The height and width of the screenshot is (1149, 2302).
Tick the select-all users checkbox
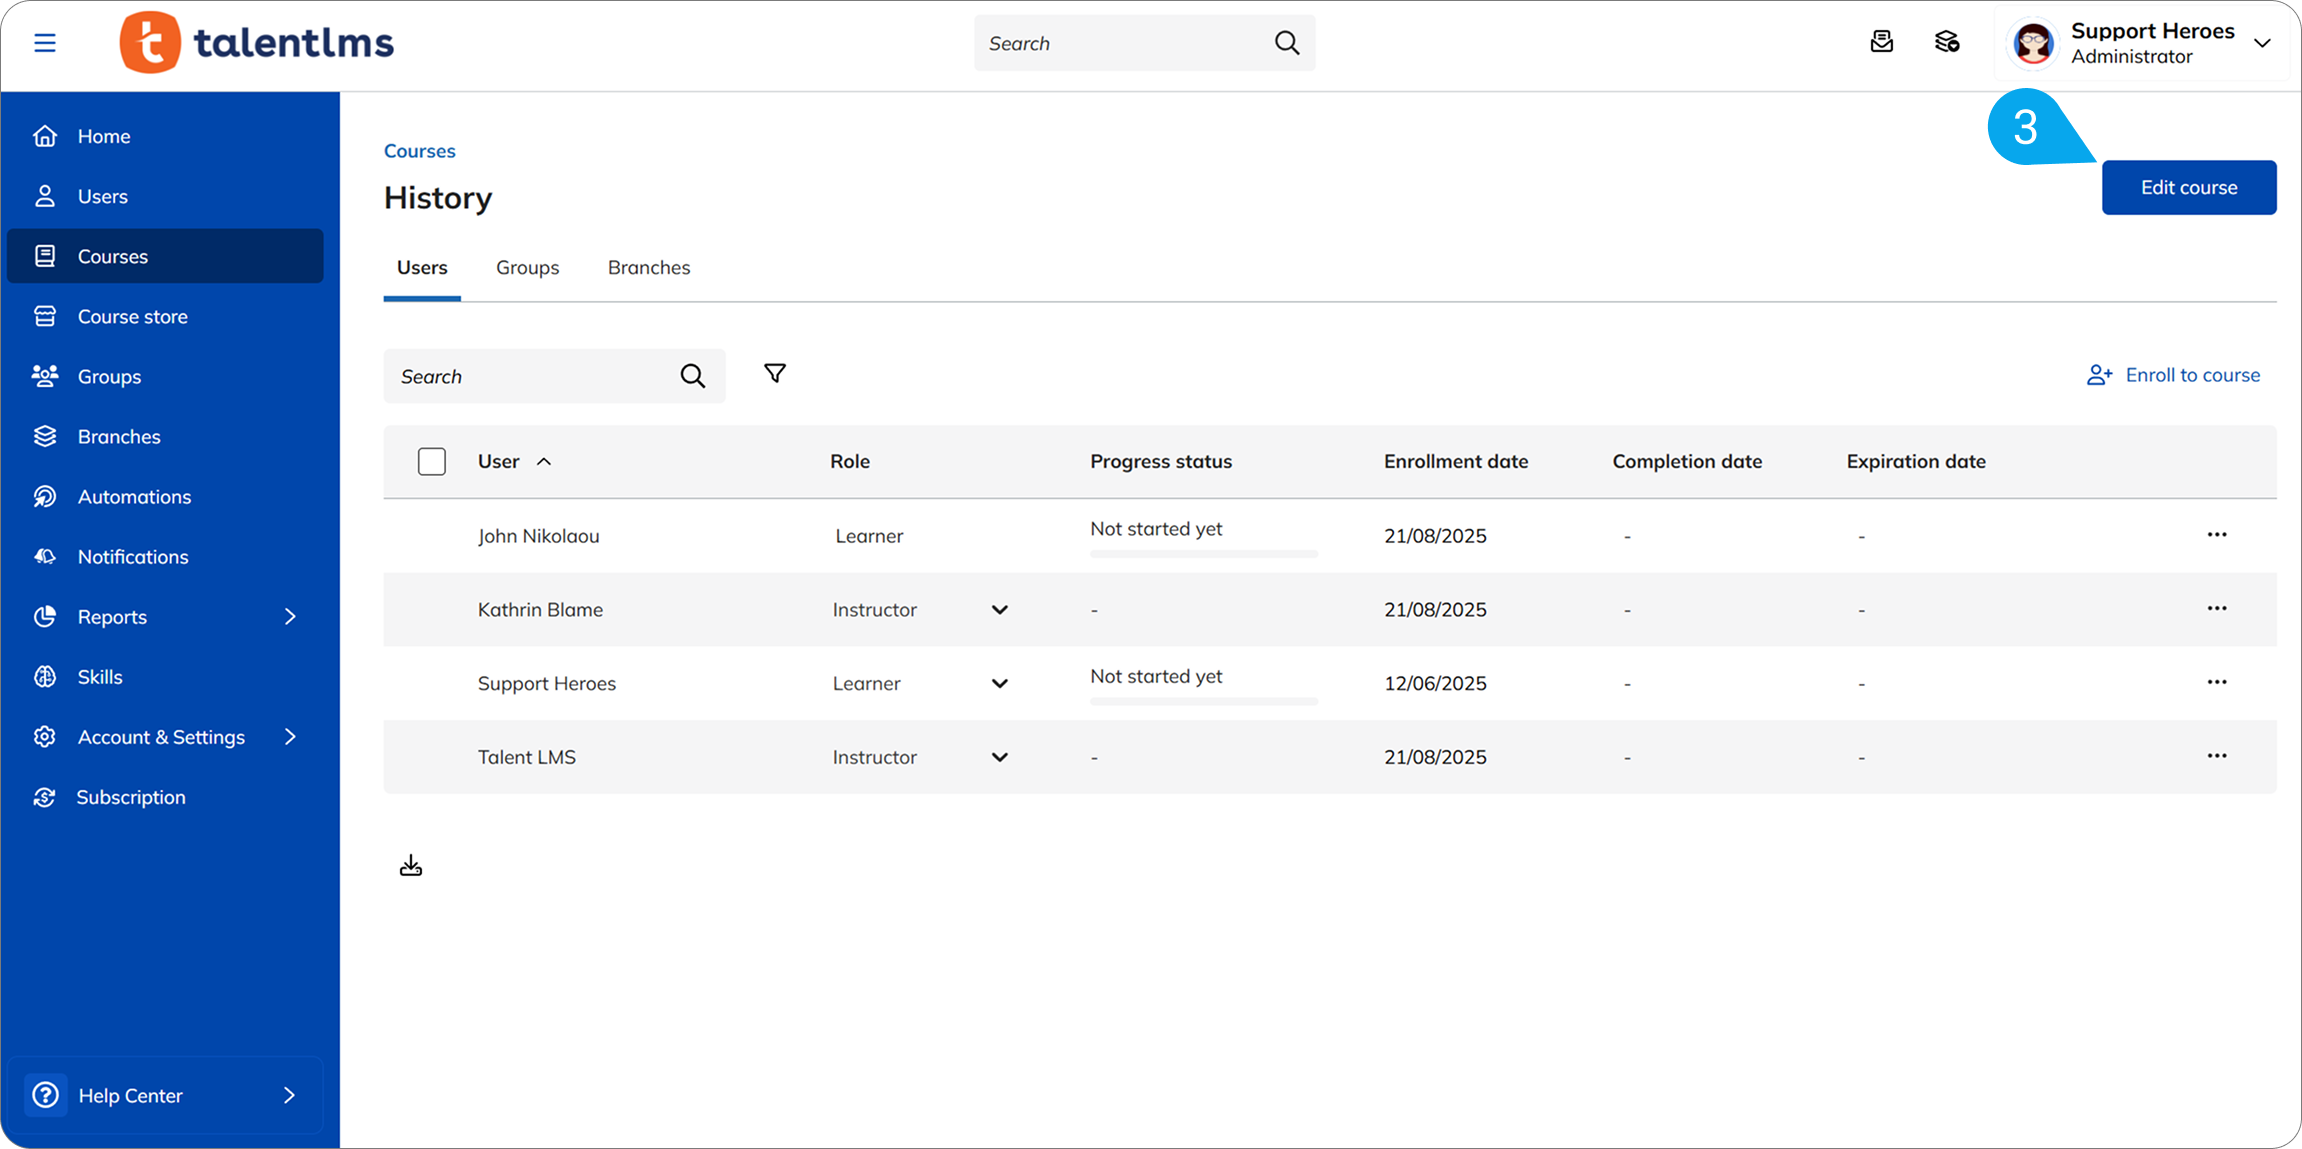tap(432, 462)
